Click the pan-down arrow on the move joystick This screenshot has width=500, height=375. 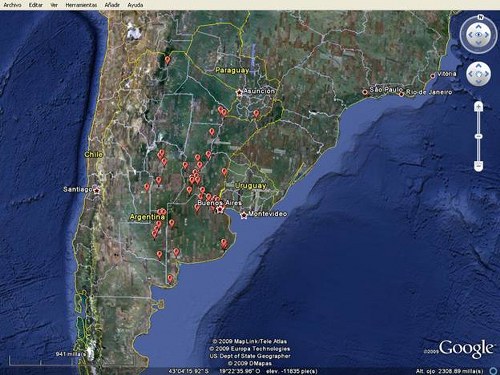click(479, 82)
